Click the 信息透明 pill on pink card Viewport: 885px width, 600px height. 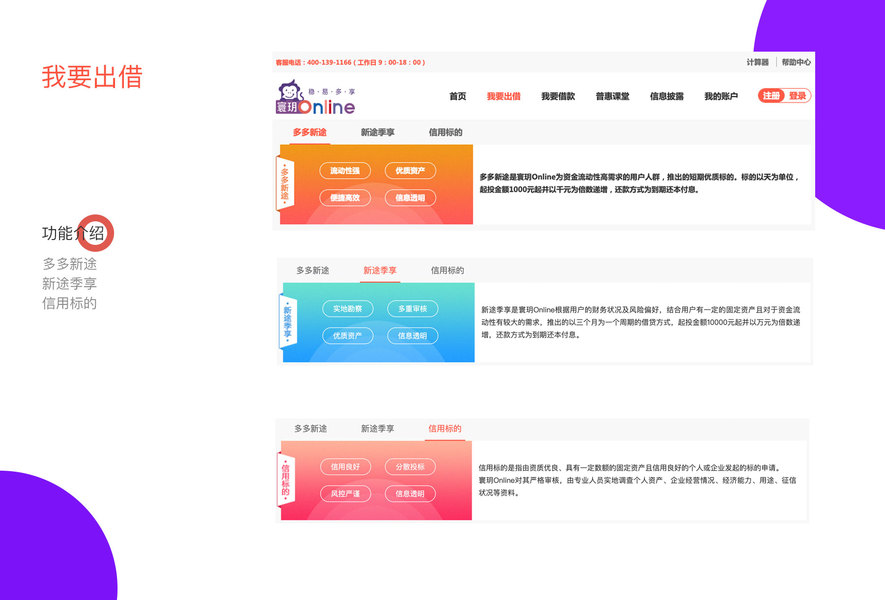pos(410,493)
